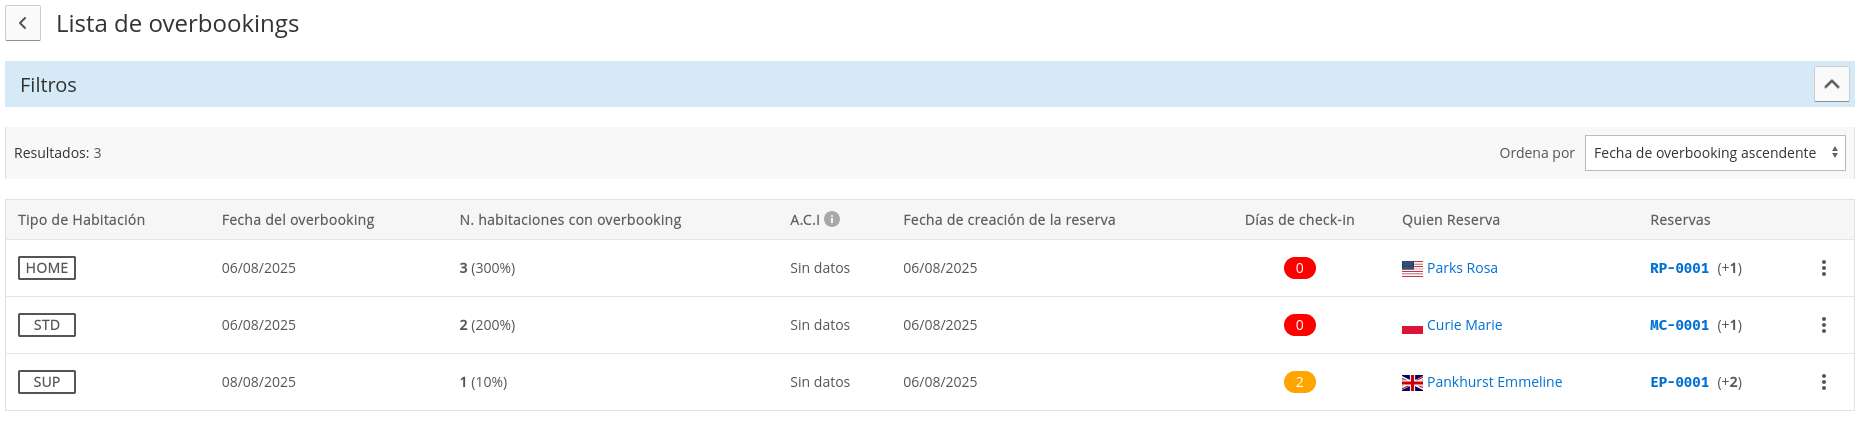Click the Polish flag next to Curie Marie
The image size is (1864, 423).
point(1412,326)
